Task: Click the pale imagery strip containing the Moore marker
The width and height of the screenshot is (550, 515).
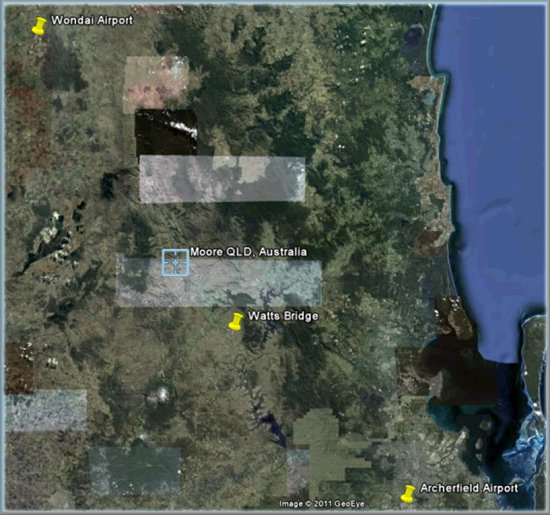Action: 219,282
